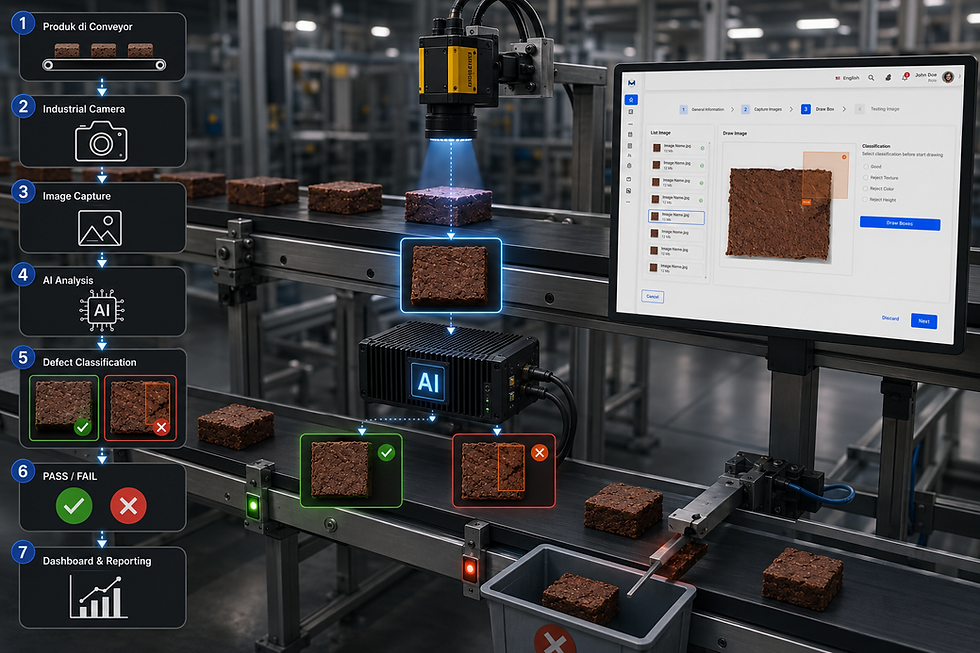Expand the chevron next to John Doe's avatar
The image size is (980, 653).
959,76
